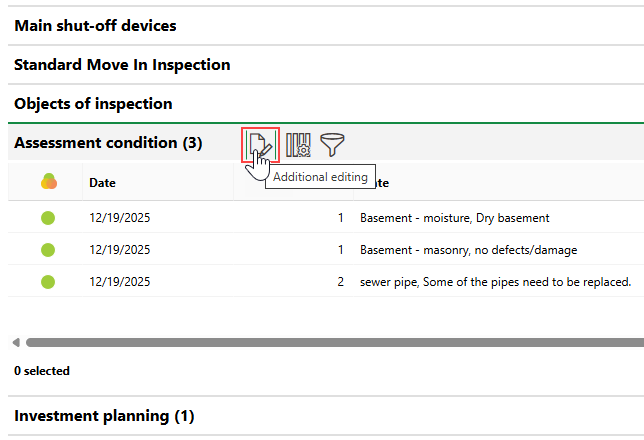Click the date 12/19/2025 in first row

pyautogui.click(x=119, y=218)
